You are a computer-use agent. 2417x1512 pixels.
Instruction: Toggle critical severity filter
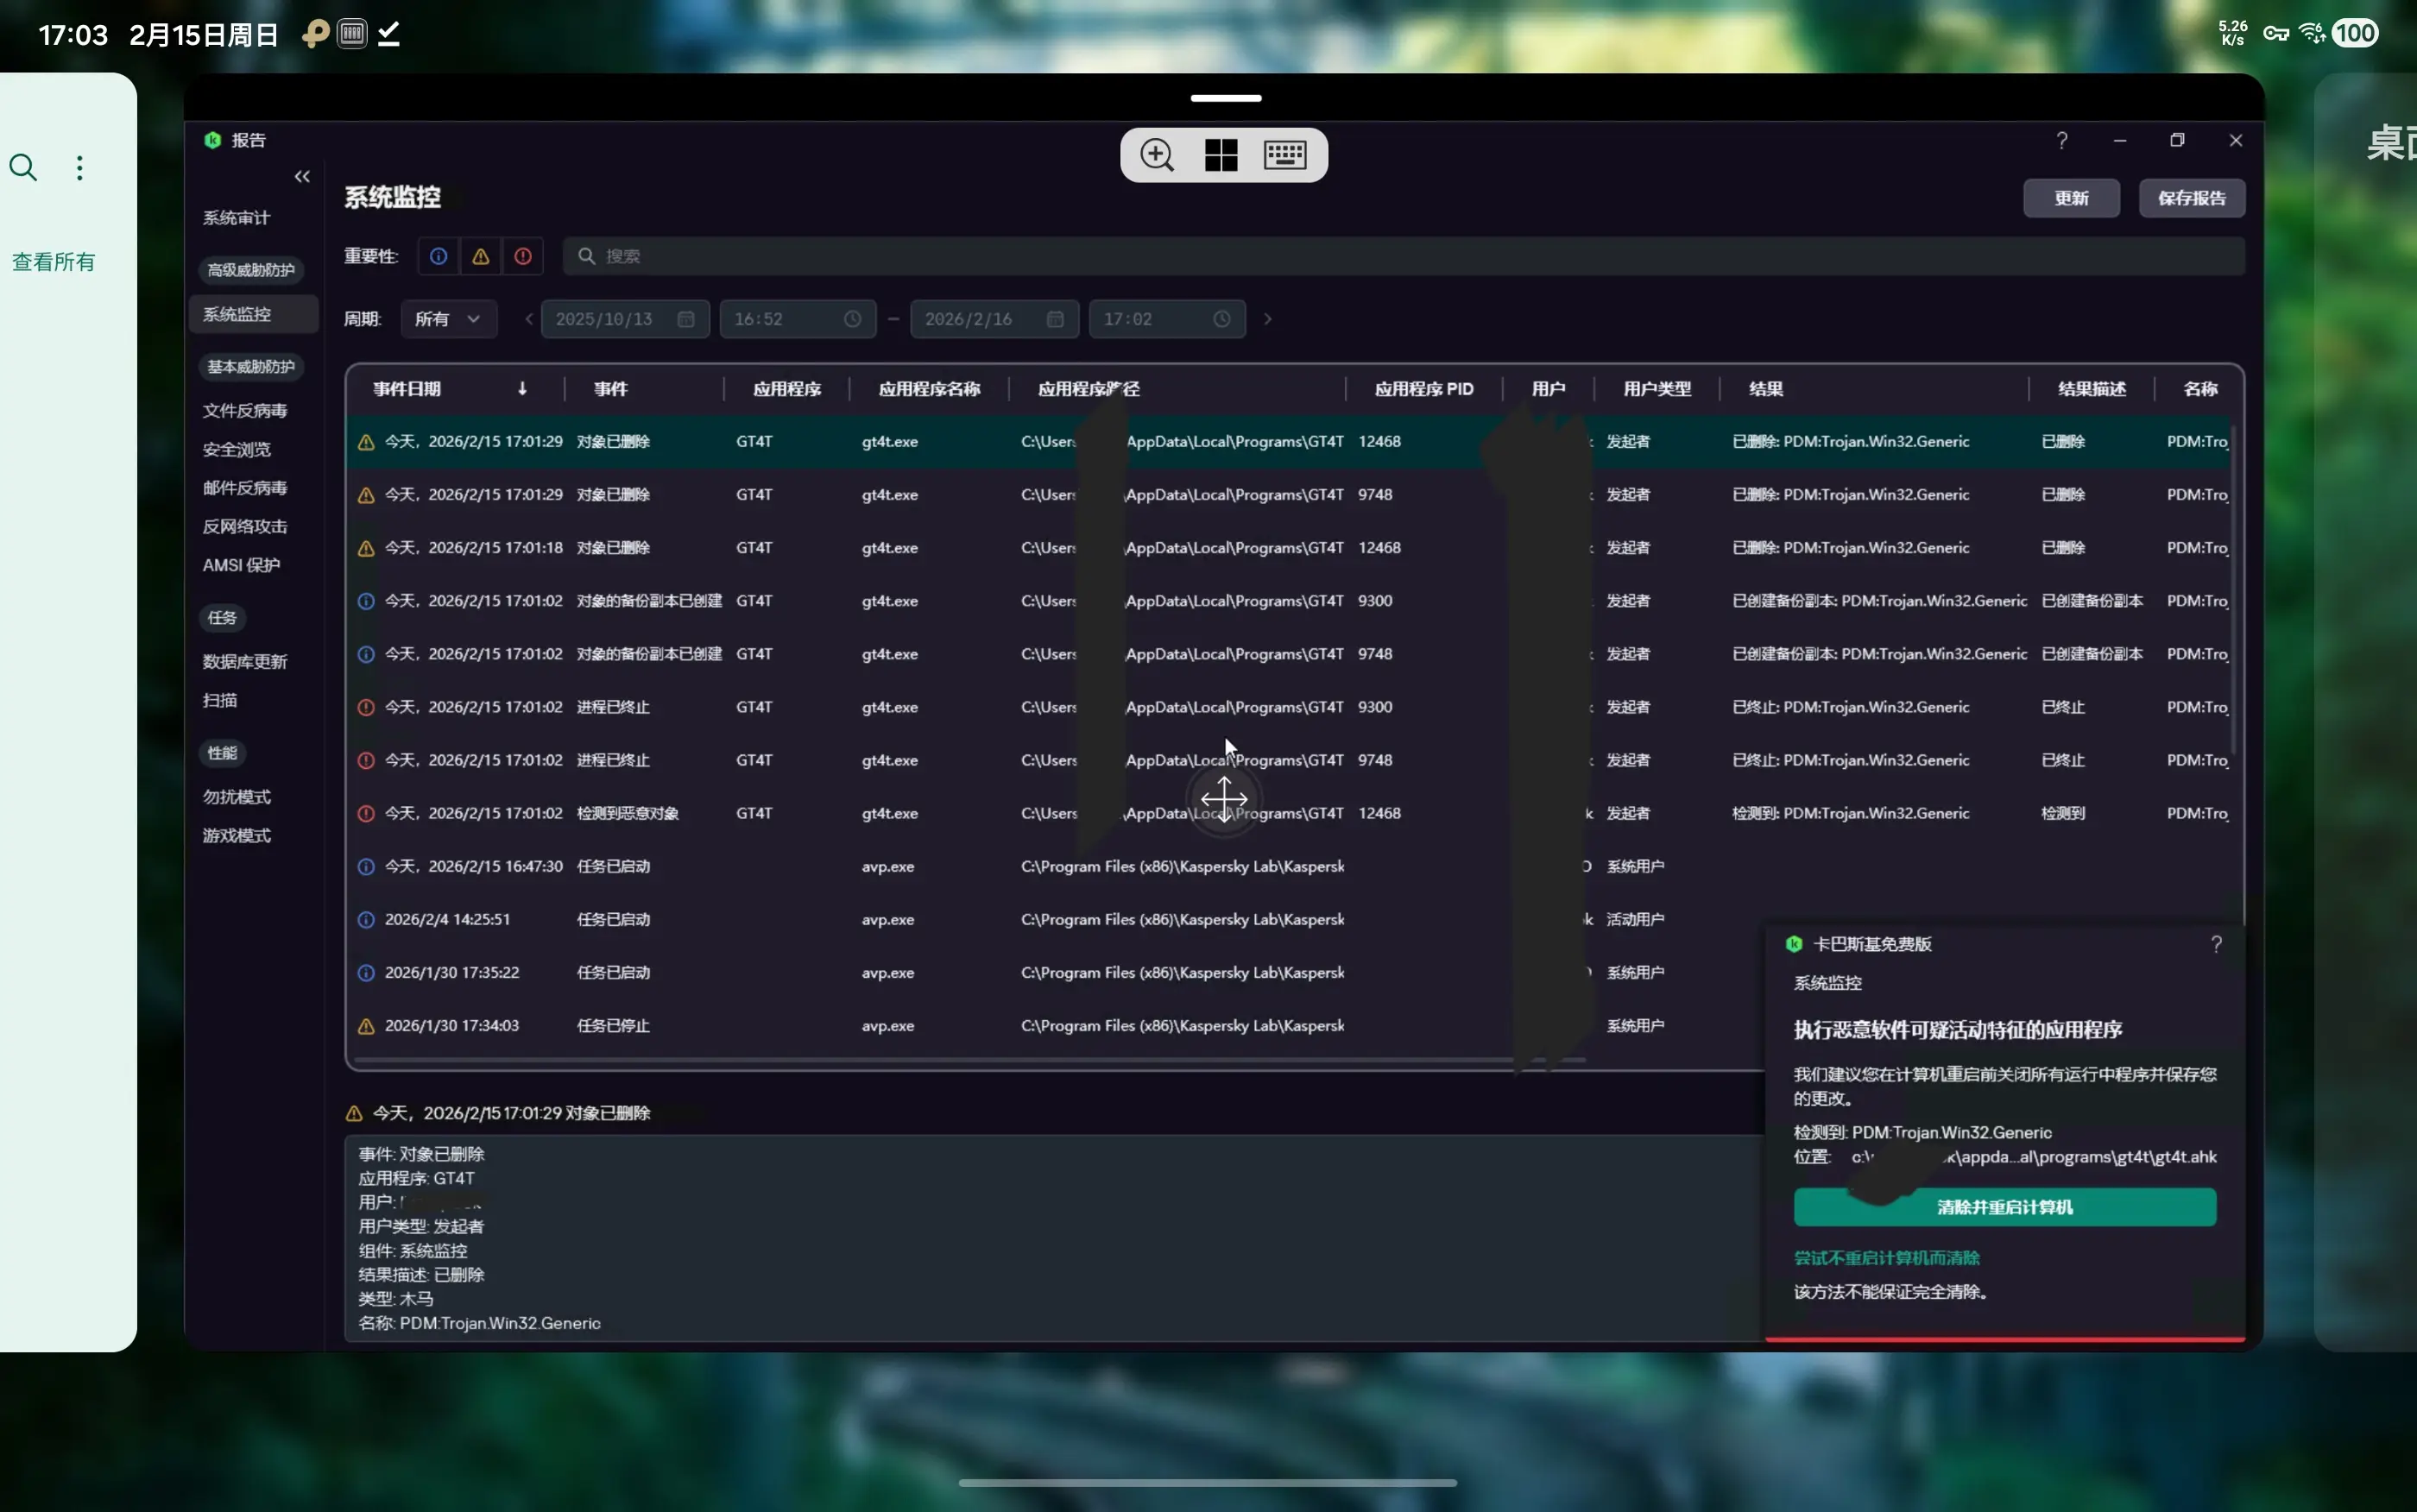click(x=523, y=257)
